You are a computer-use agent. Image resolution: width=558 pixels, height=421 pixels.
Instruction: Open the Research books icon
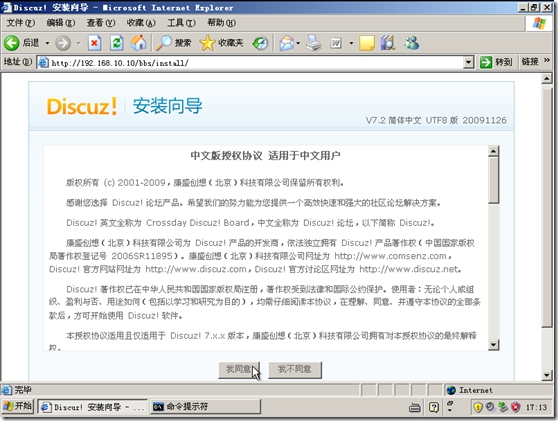(388, 43)
